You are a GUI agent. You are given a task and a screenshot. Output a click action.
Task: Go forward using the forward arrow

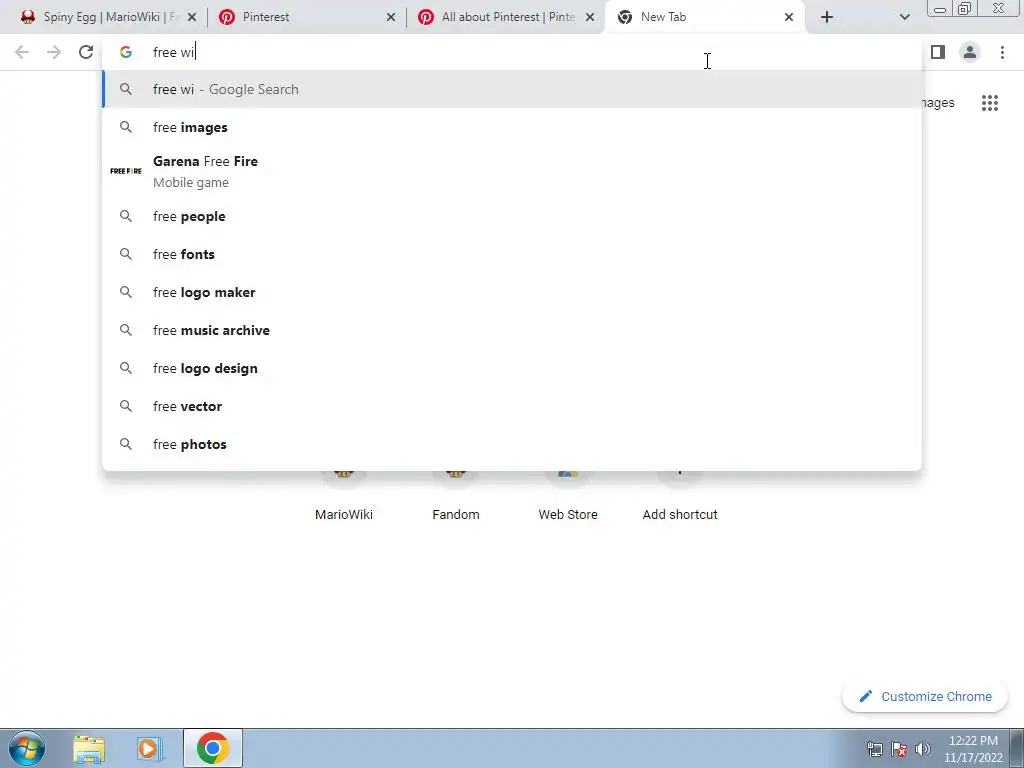[54, 52]
